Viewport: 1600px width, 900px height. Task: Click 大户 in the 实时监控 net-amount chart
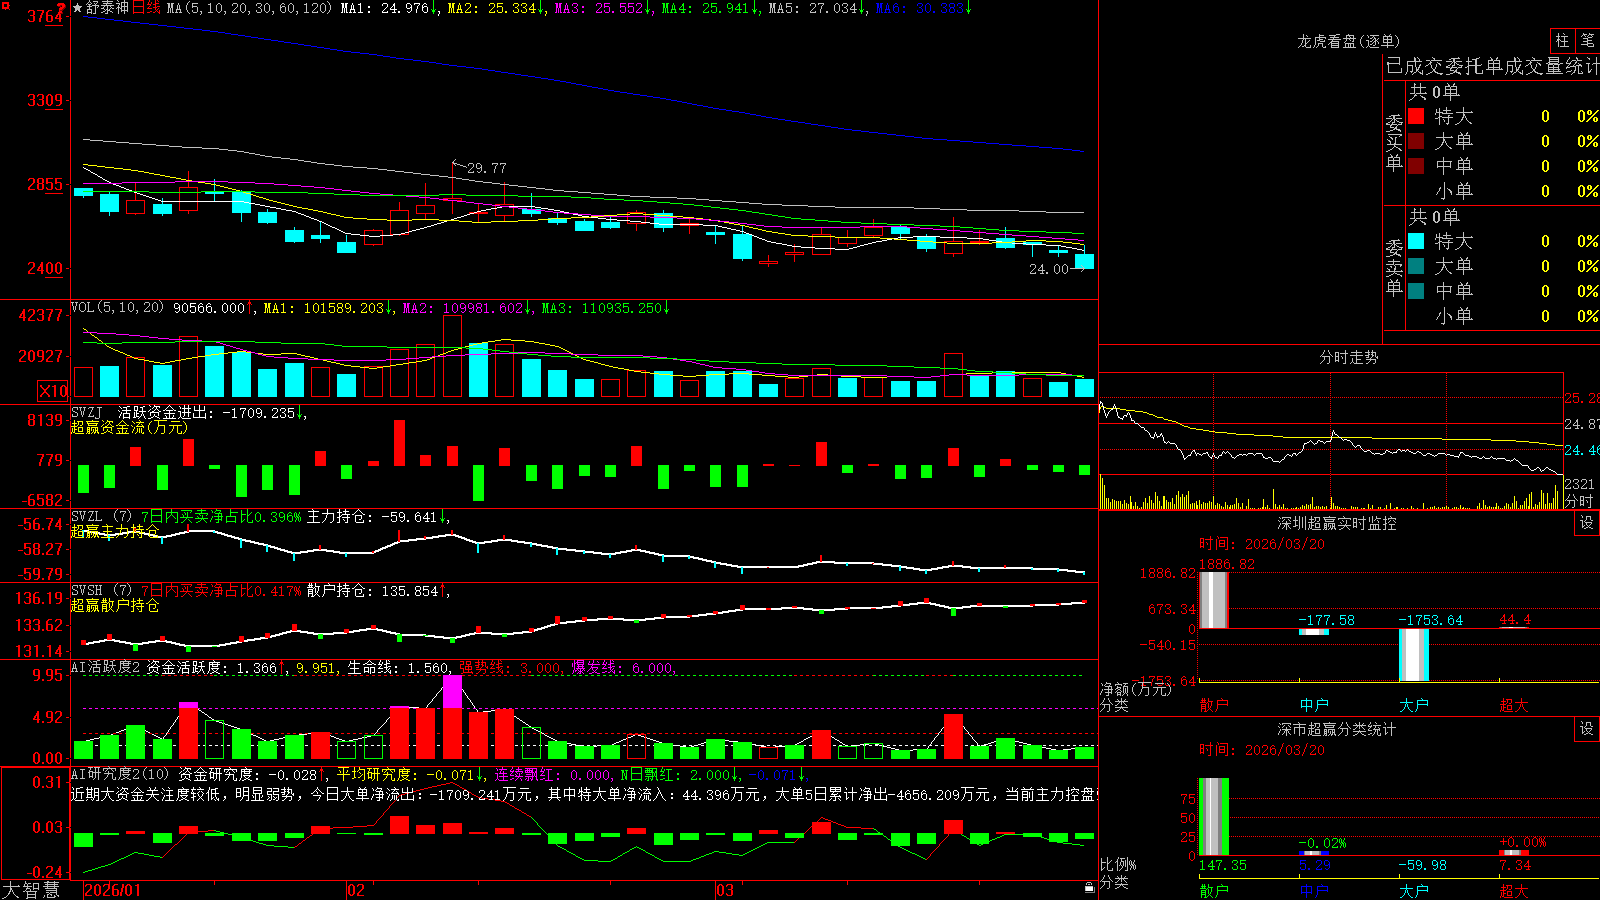(1414, 705)
